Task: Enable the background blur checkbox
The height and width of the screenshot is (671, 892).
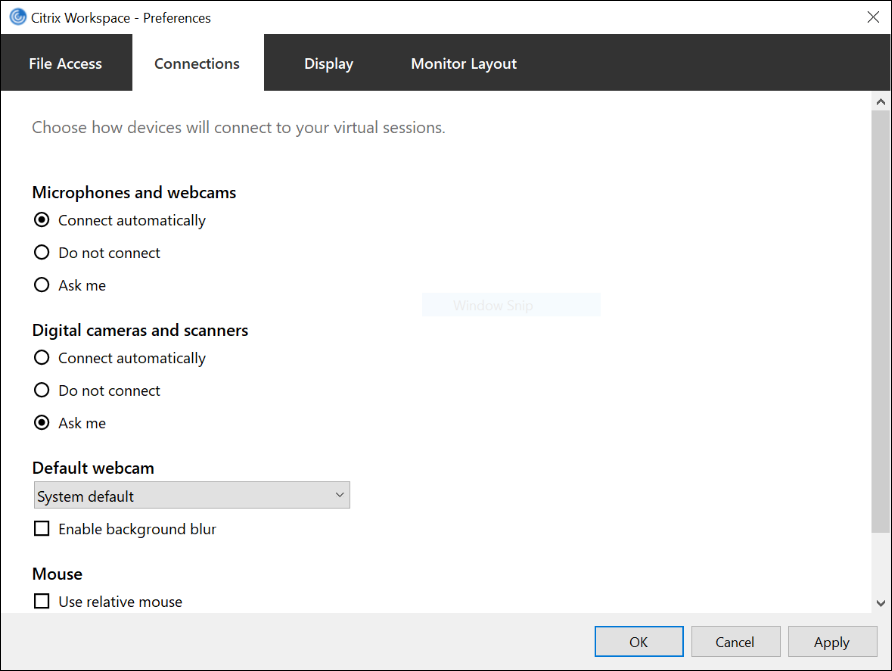Action: point(42,529)
